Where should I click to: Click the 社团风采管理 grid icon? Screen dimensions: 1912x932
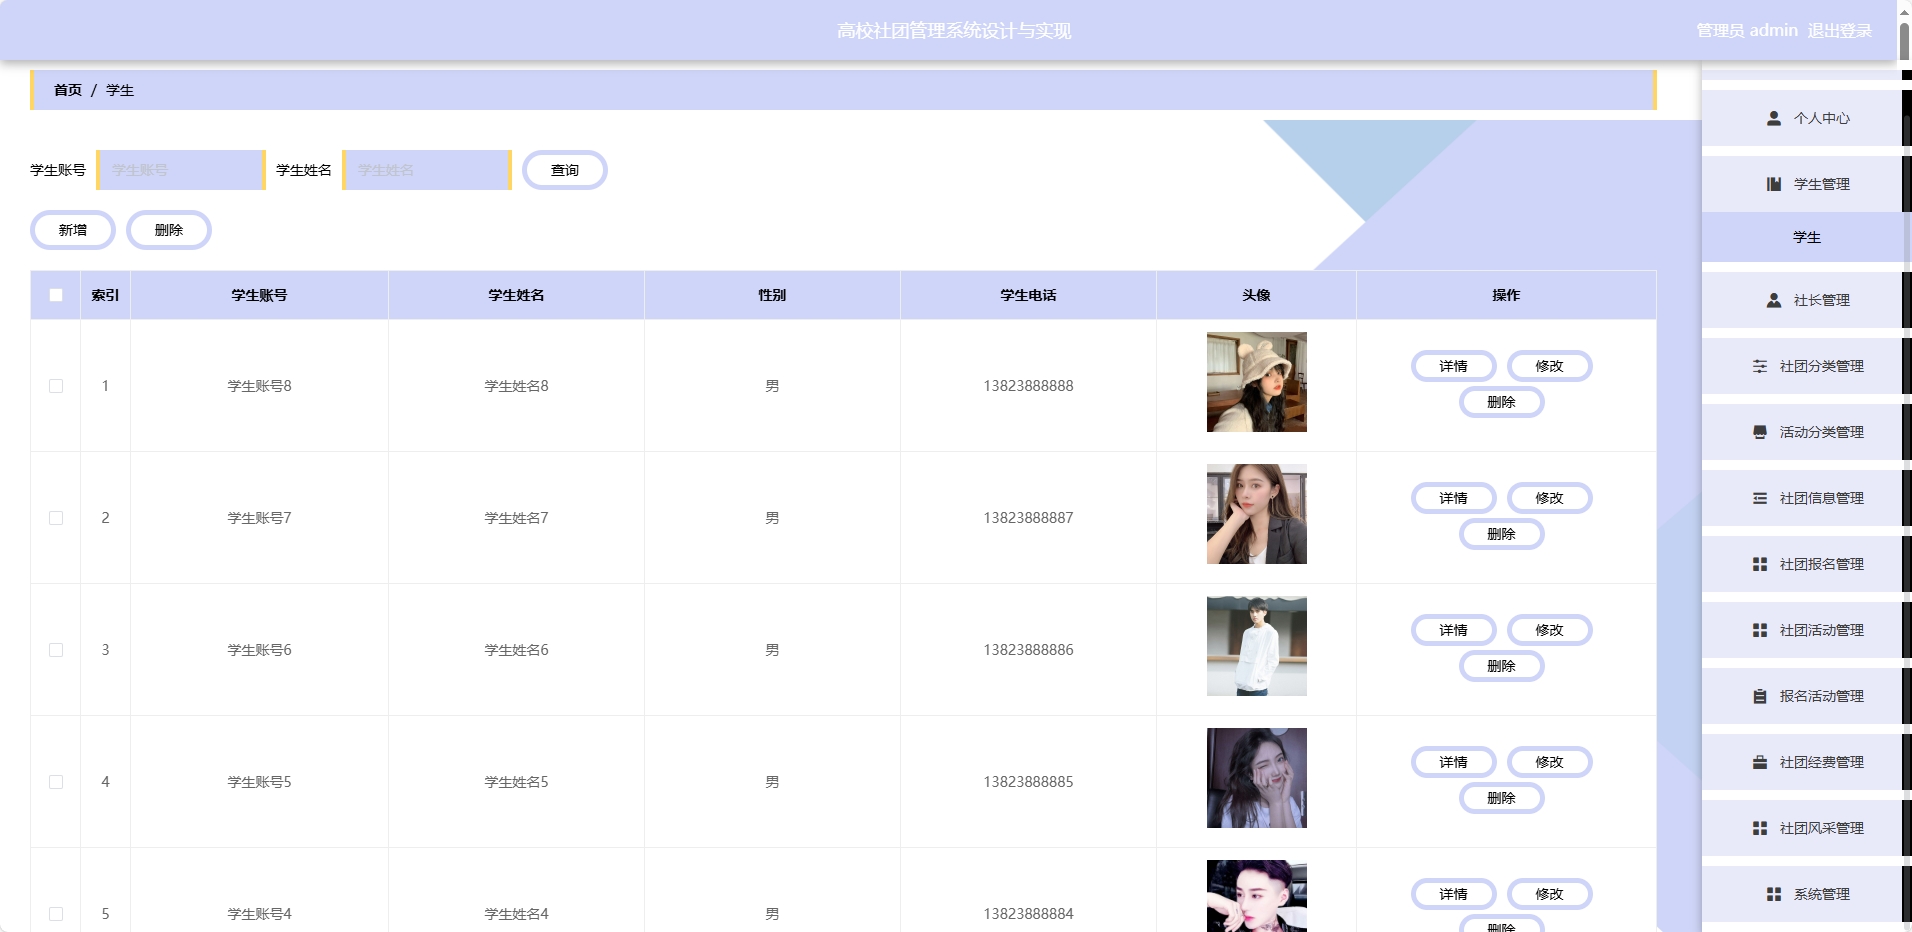pyautogui.click(x=1759, y=828)
